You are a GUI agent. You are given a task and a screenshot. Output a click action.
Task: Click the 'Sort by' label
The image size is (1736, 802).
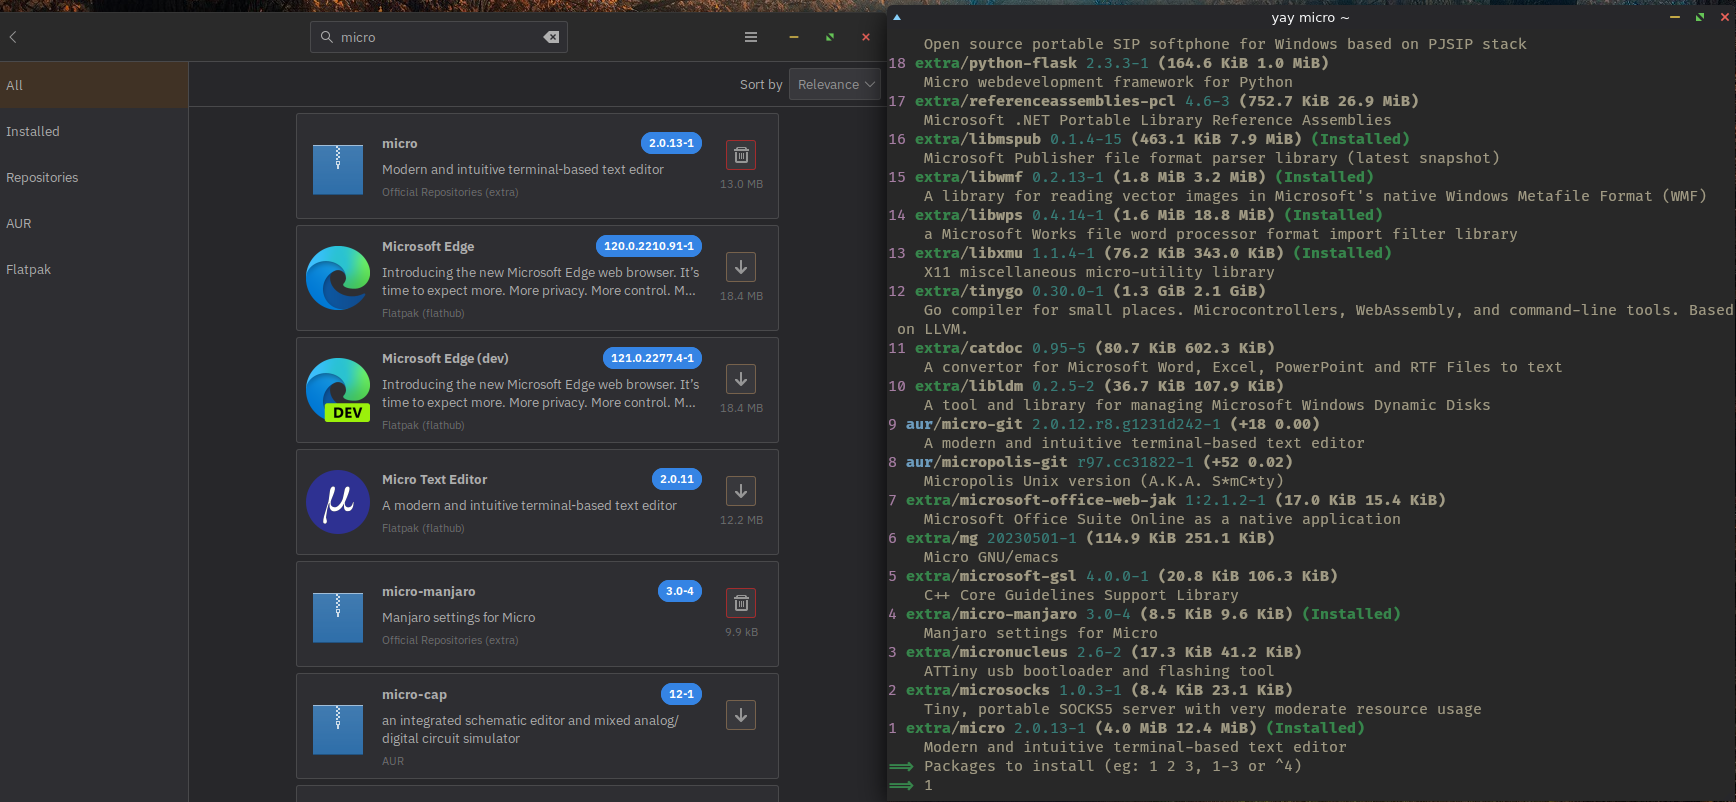tap(761, 85)
